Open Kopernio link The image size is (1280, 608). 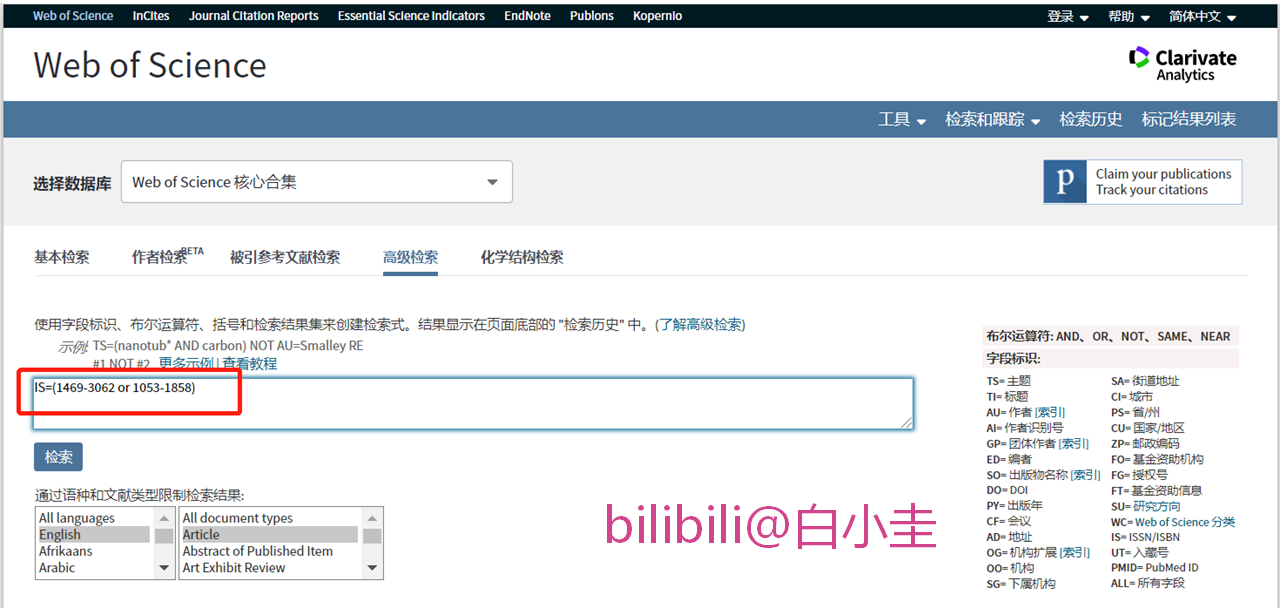pos(657,16)
